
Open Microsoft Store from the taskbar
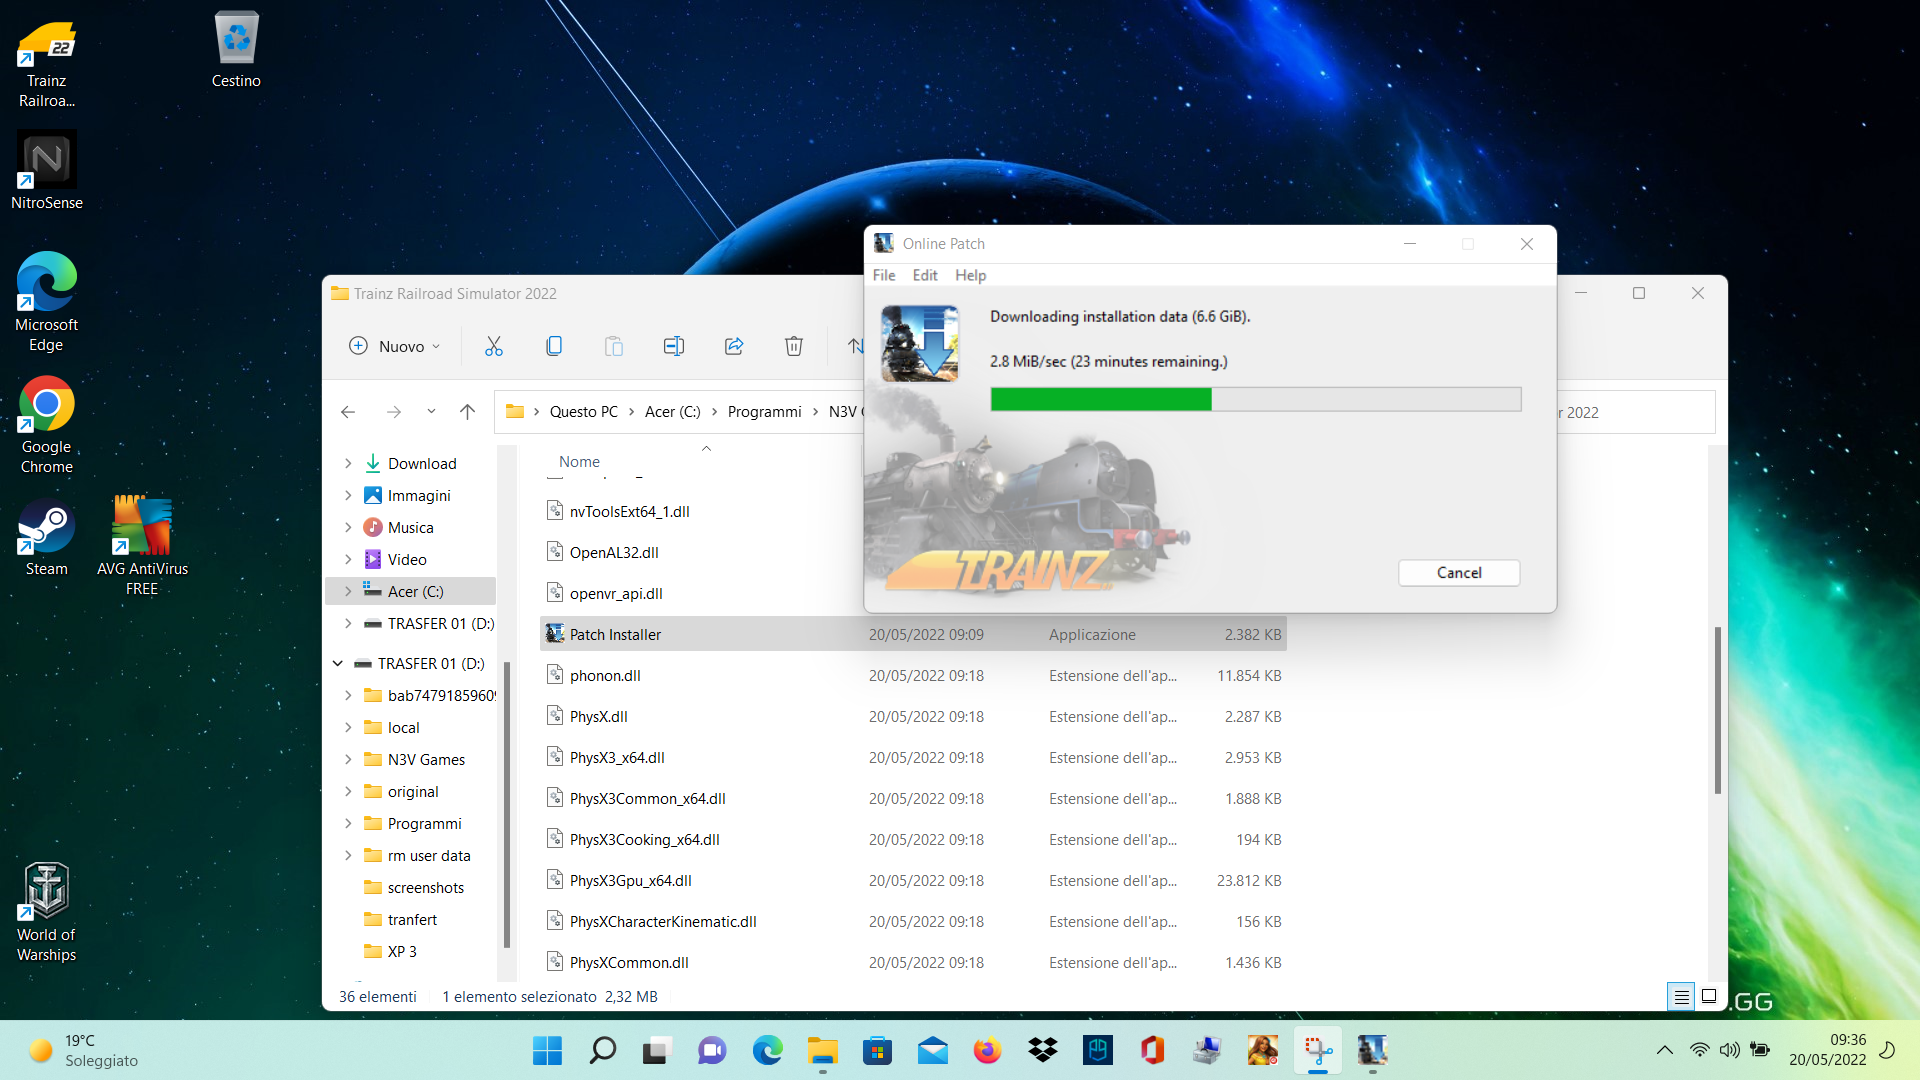877,1051
